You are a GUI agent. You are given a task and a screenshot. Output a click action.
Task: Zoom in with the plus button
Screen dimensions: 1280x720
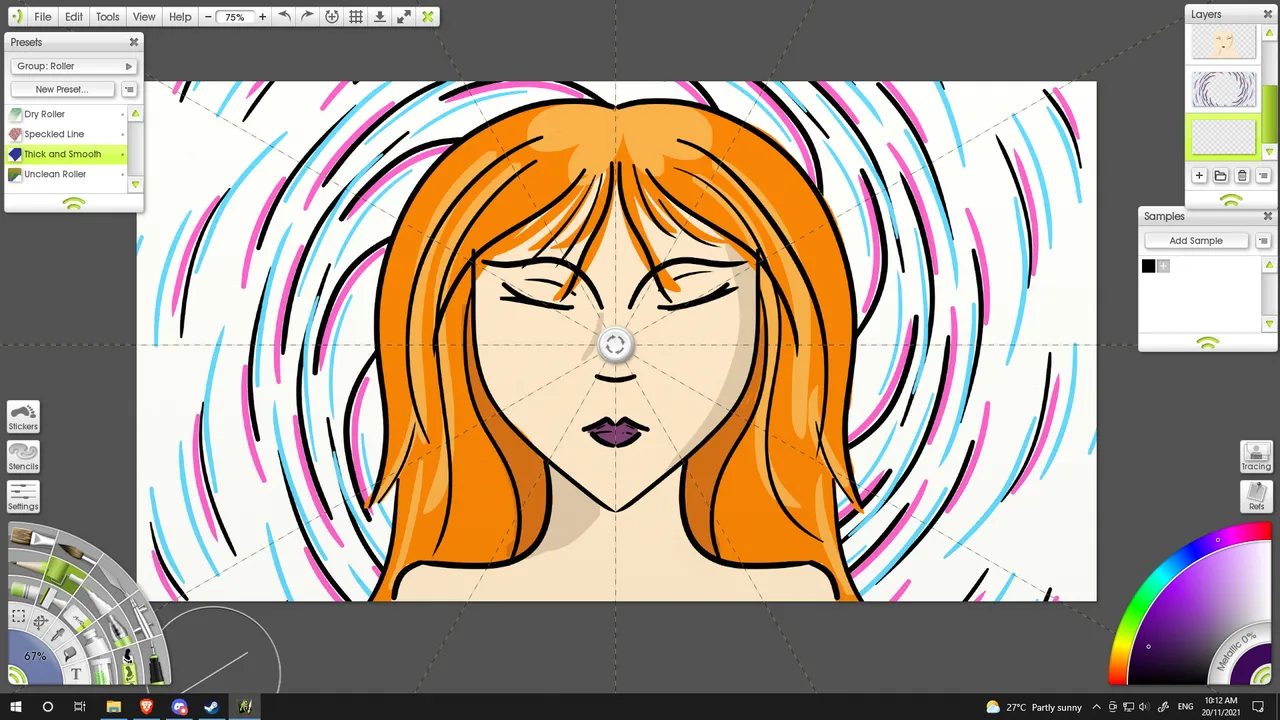coord(262,17)
